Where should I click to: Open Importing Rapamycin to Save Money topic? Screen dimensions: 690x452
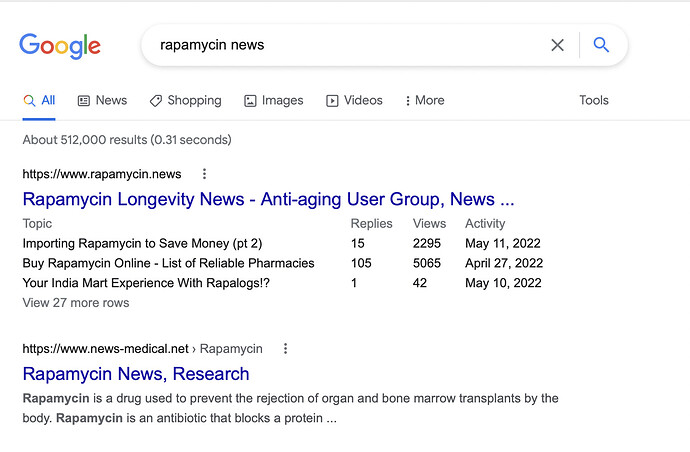click(142, 243)
